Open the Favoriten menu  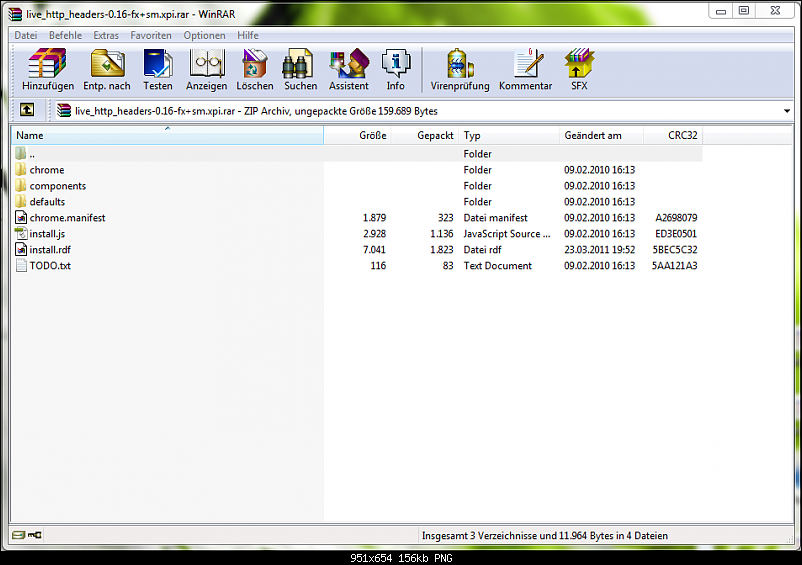[x=151, y=35]
